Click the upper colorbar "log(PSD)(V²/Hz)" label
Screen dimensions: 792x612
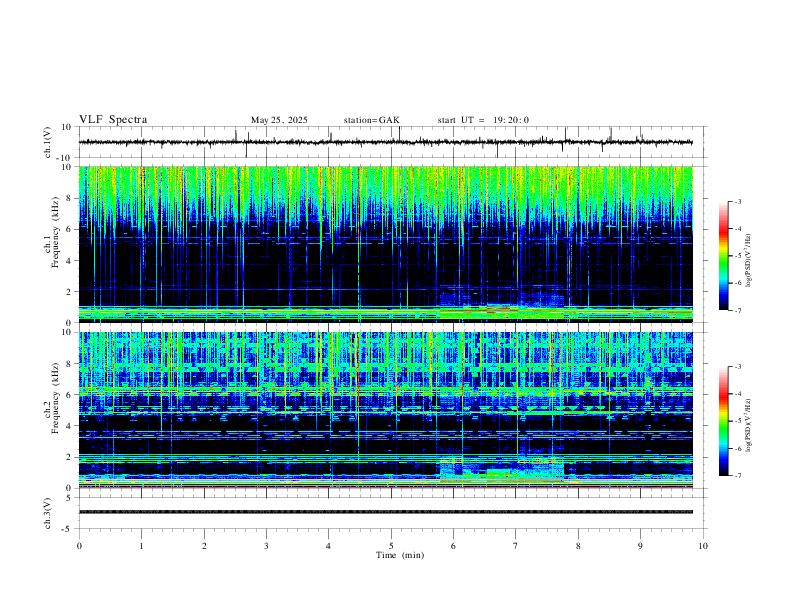[749, 260]
